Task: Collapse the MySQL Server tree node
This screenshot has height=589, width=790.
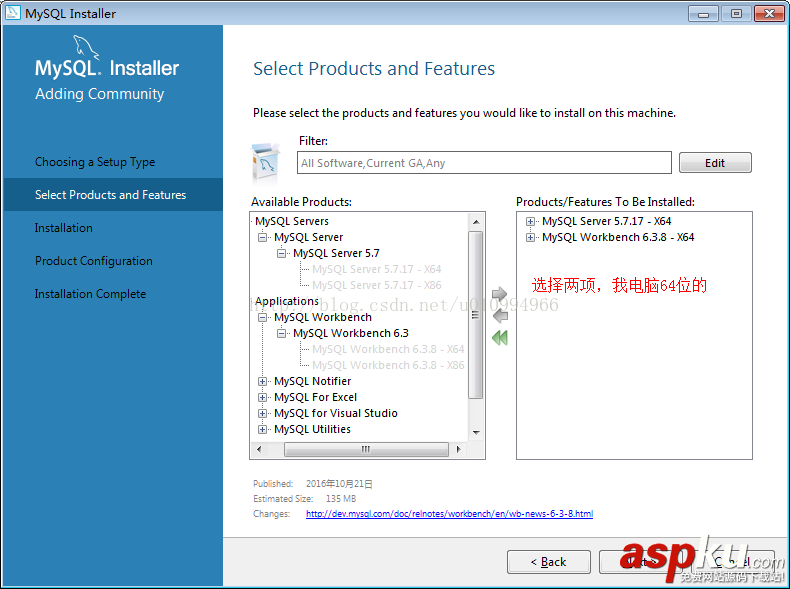Action: (262, 237)
